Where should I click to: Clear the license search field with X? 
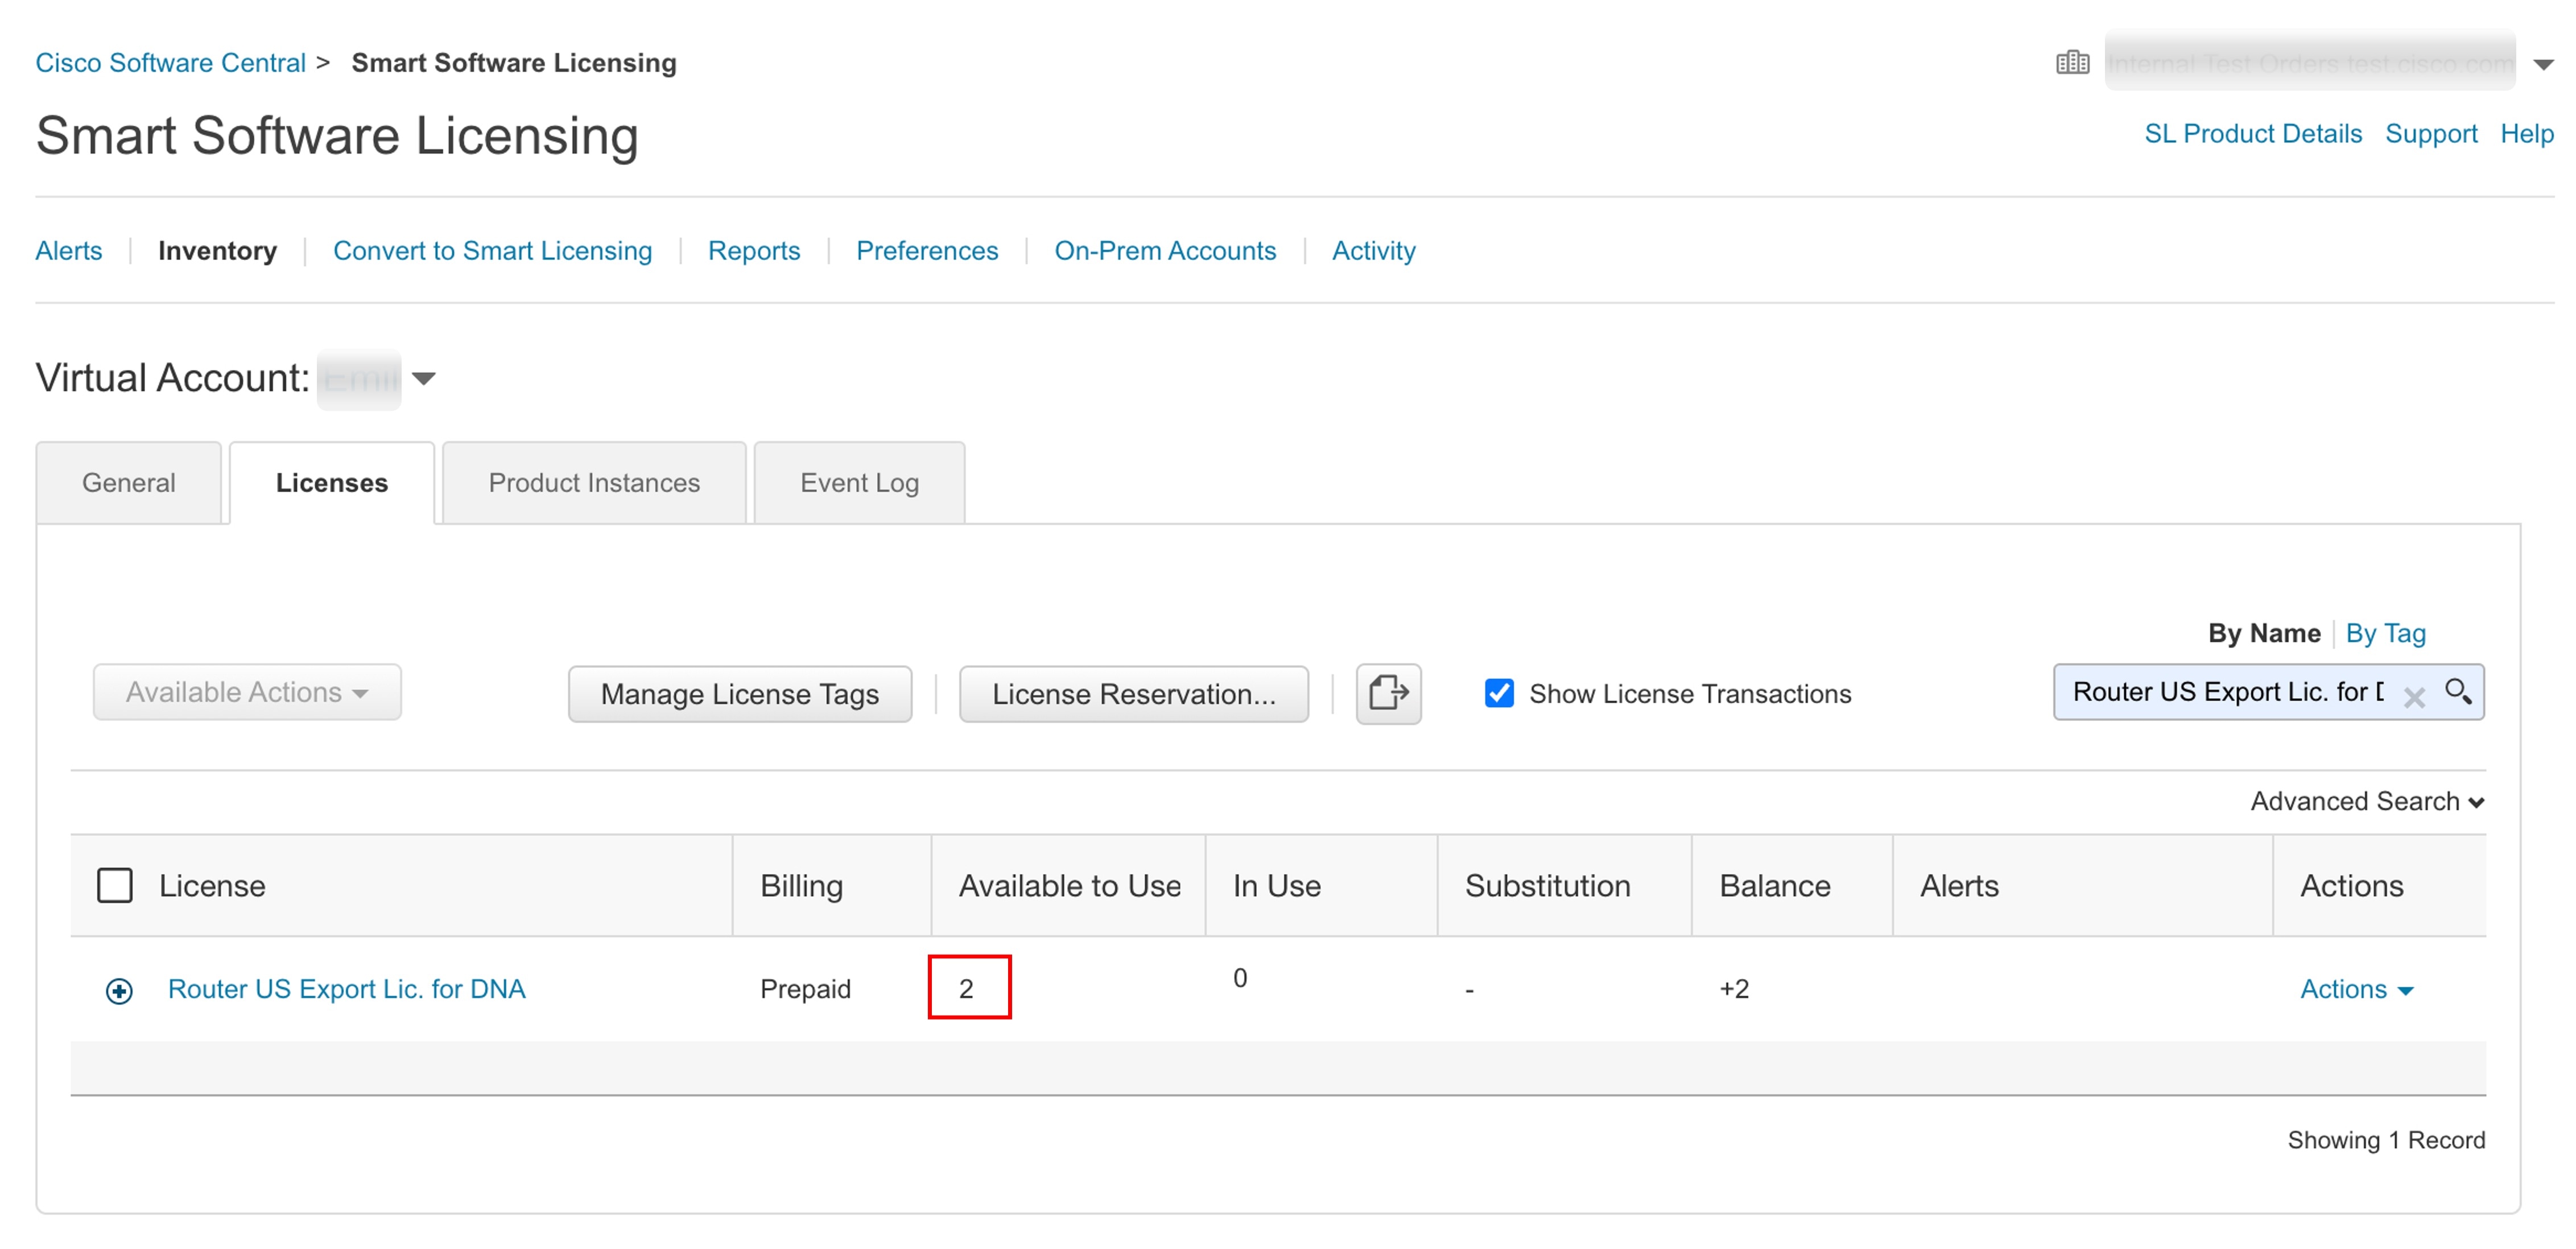tap(2414, 697)
